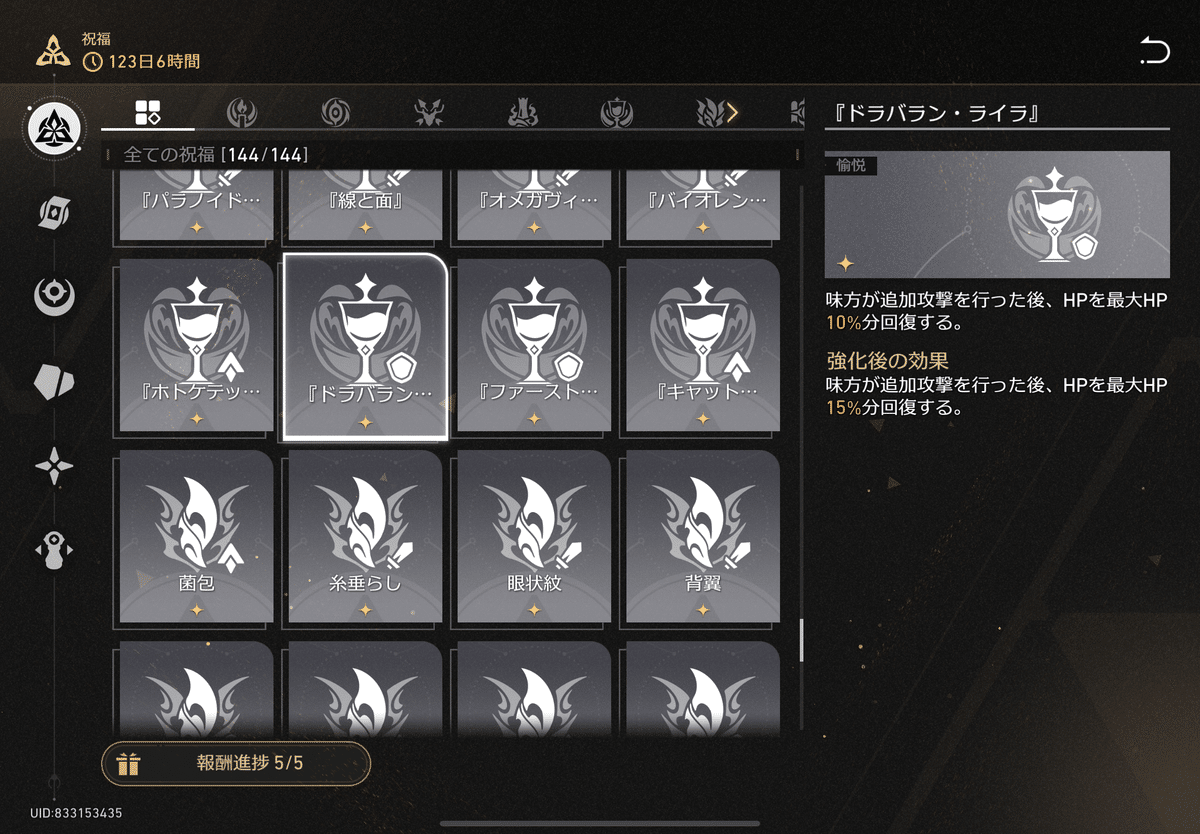Choose the 眼状紋 blessing card
This screenshot has height=834, width=1200.
click(534, 536)
